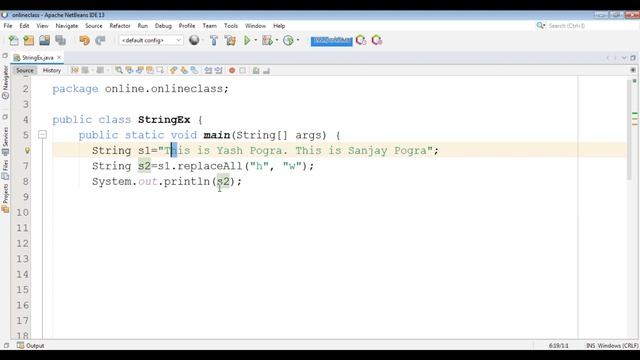
Task: Click the lightbulb hint on line 6
Action: tap(27, 151)
